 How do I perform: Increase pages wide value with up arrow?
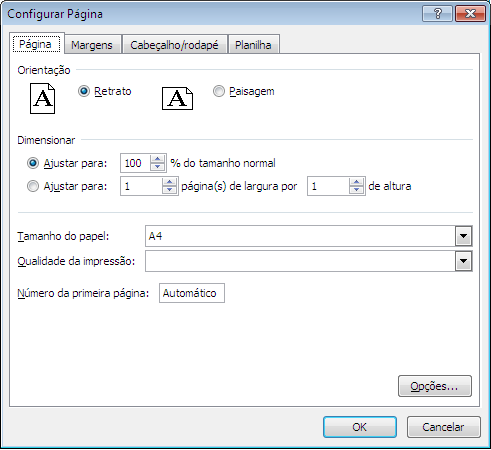click(x=170, y=182)
